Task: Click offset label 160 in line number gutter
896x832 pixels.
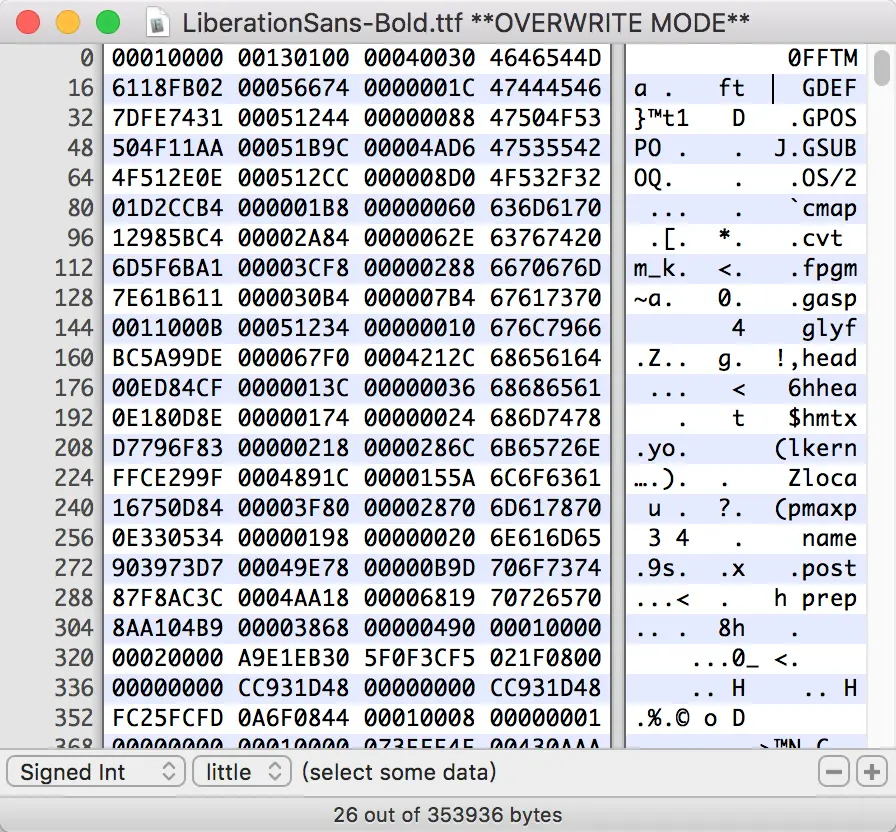Action: point(74,358)
